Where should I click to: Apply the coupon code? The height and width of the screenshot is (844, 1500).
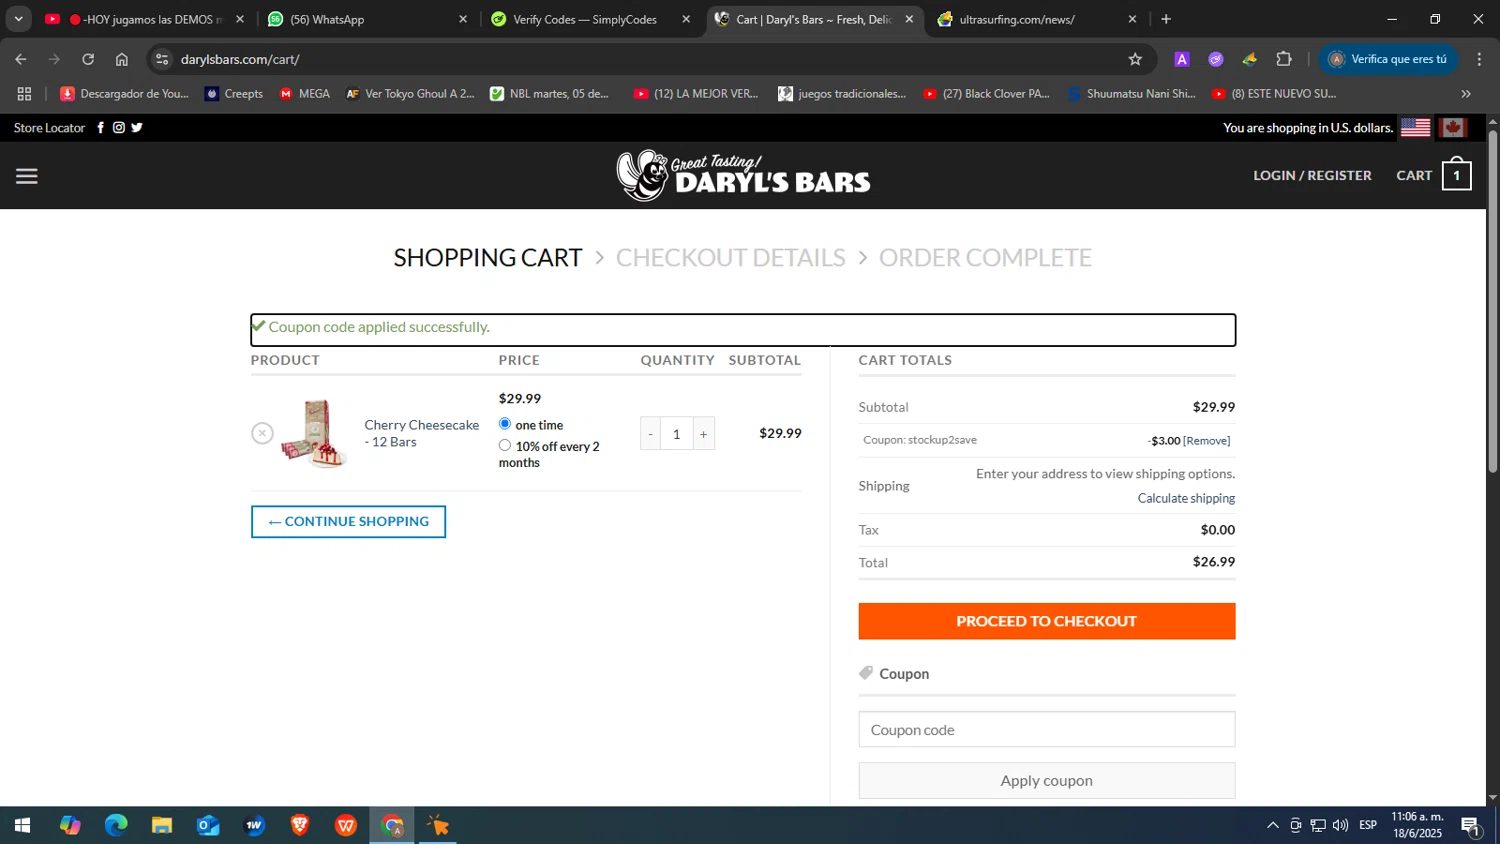coord(1047,781)
